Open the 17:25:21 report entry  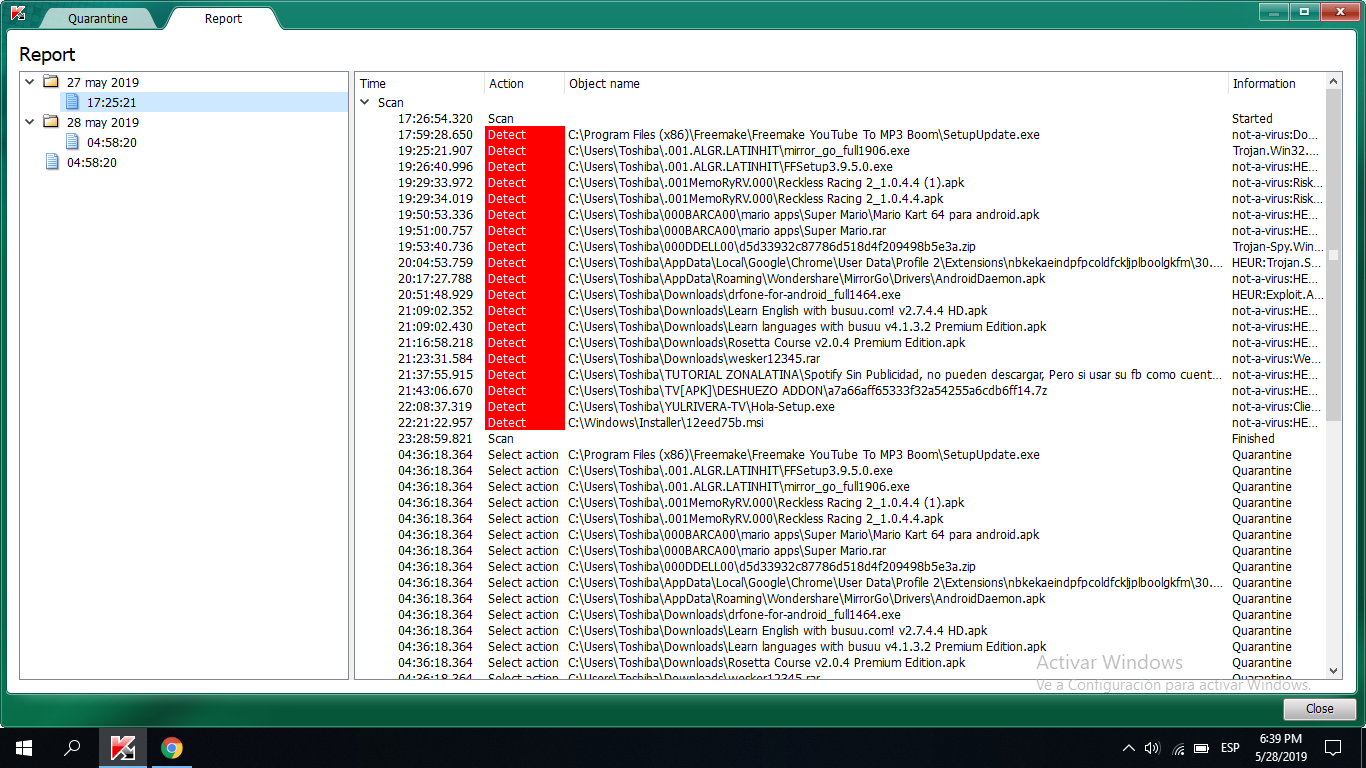tap(111, 102)
